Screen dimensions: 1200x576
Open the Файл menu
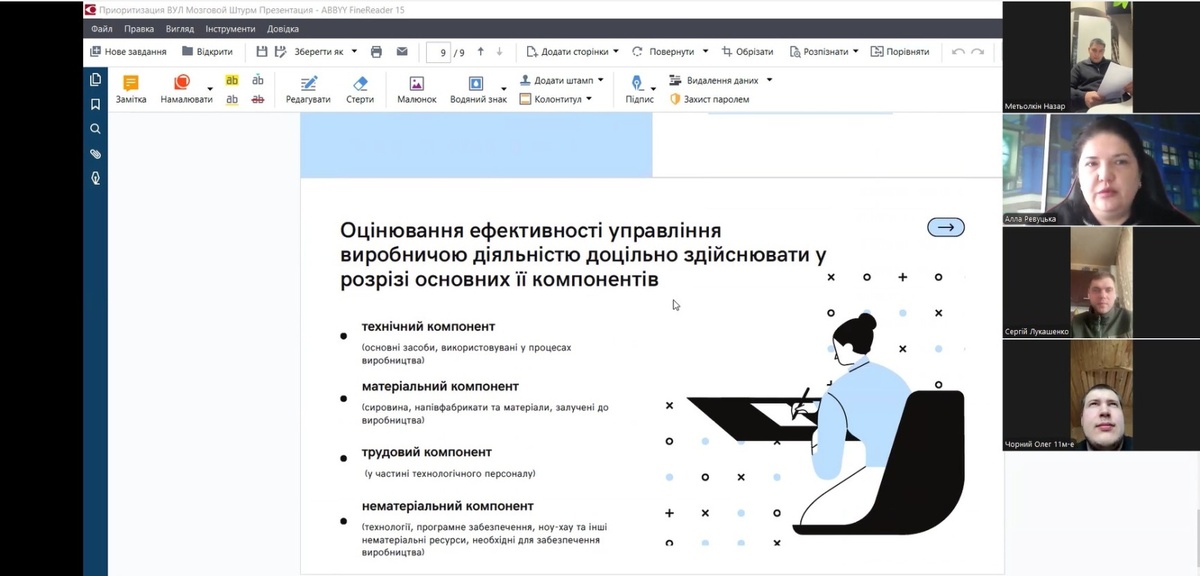[101, 29]
